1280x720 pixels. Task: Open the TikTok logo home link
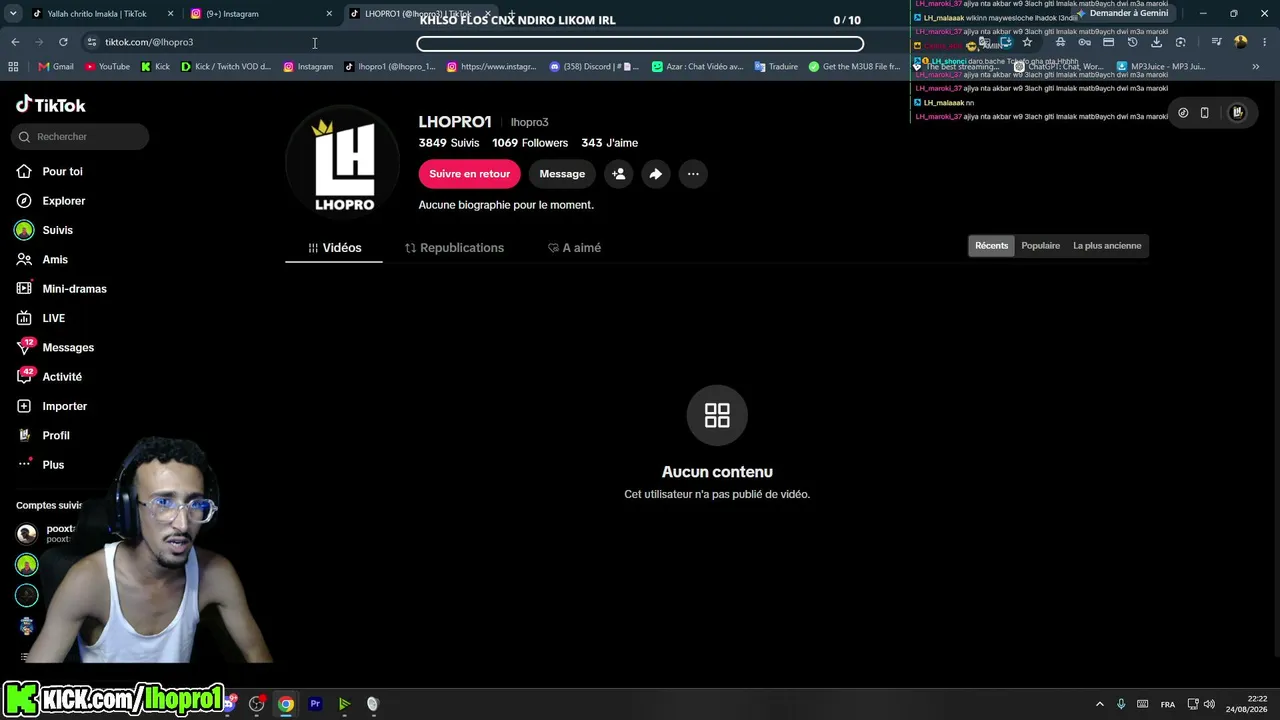click(x=51, y=105)
